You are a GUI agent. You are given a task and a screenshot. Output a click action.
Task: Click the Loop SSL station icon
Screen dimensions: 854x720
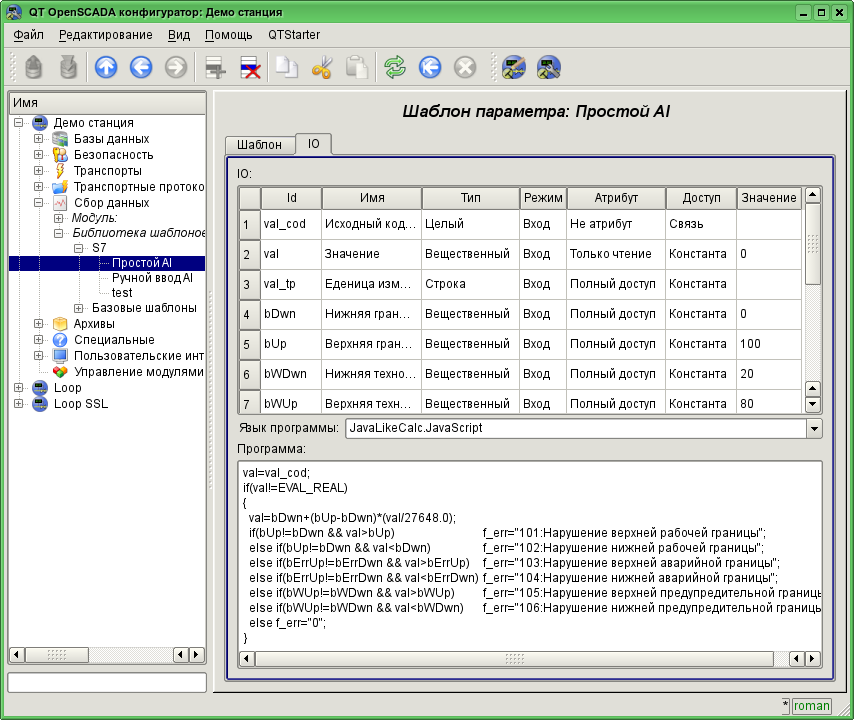(40, 404)
